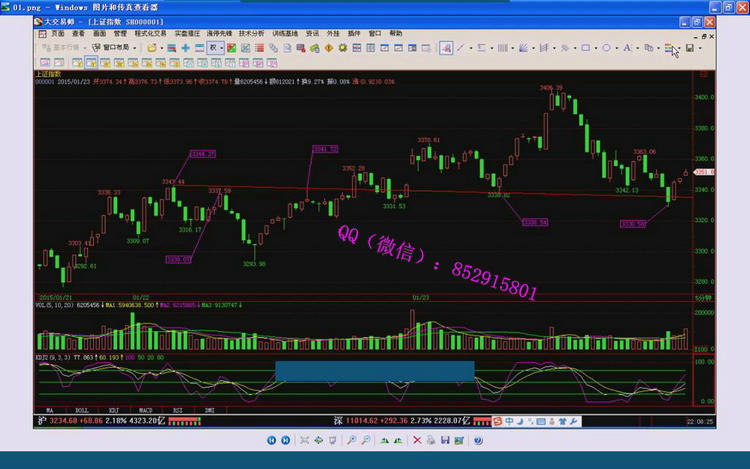The image size is (750, 469).
Task: Click the help icon in viewer toolbar
Action: click(479, 440)
